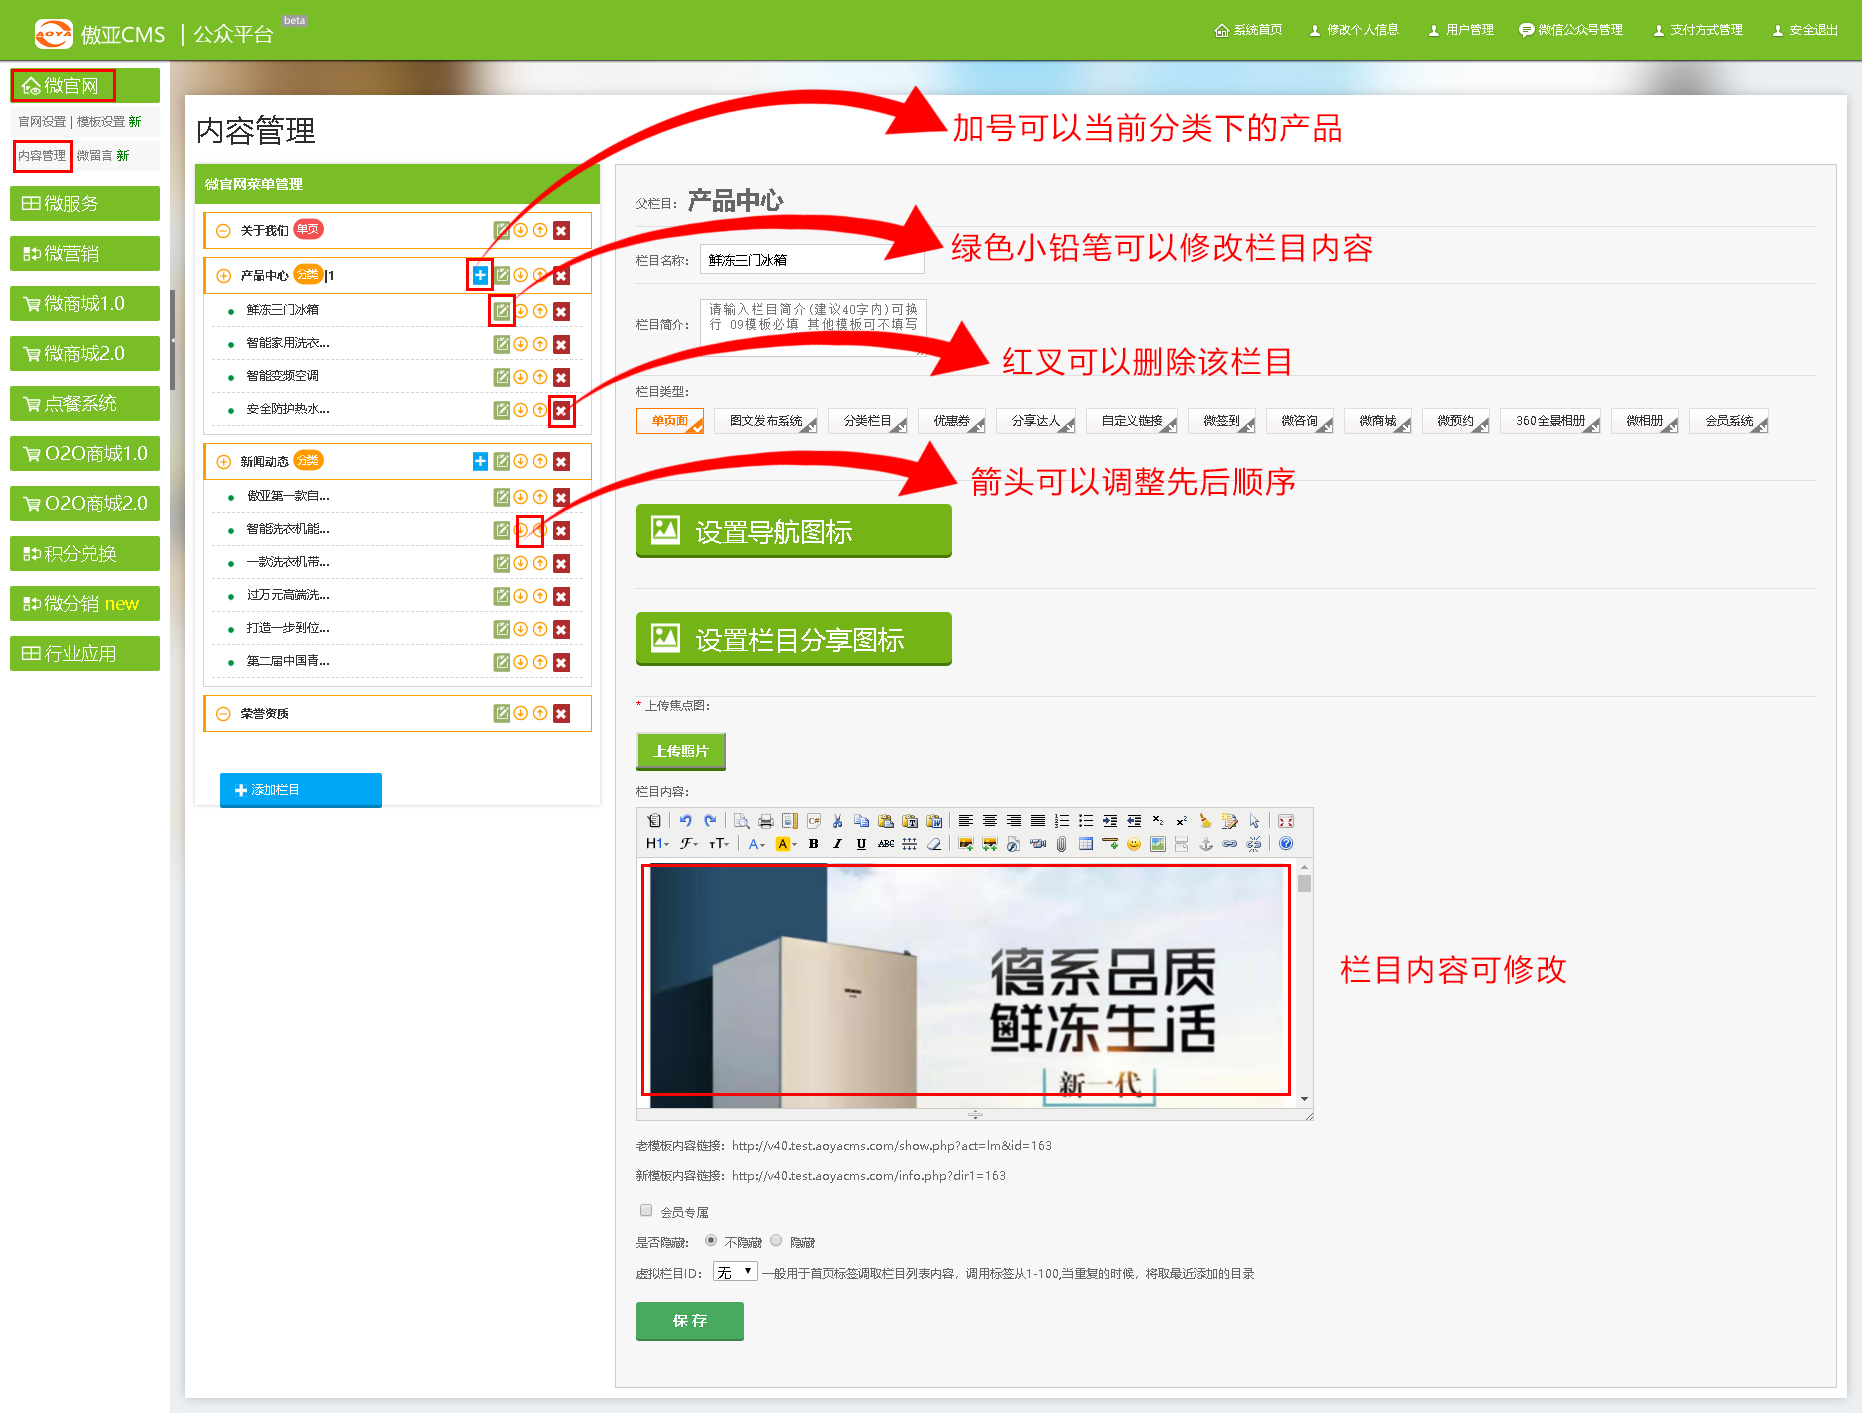The width and height of the screenshot is (1862, 1413).
Task: Open the 微服务 sidebar menu
Action: [x=85, y=204]
